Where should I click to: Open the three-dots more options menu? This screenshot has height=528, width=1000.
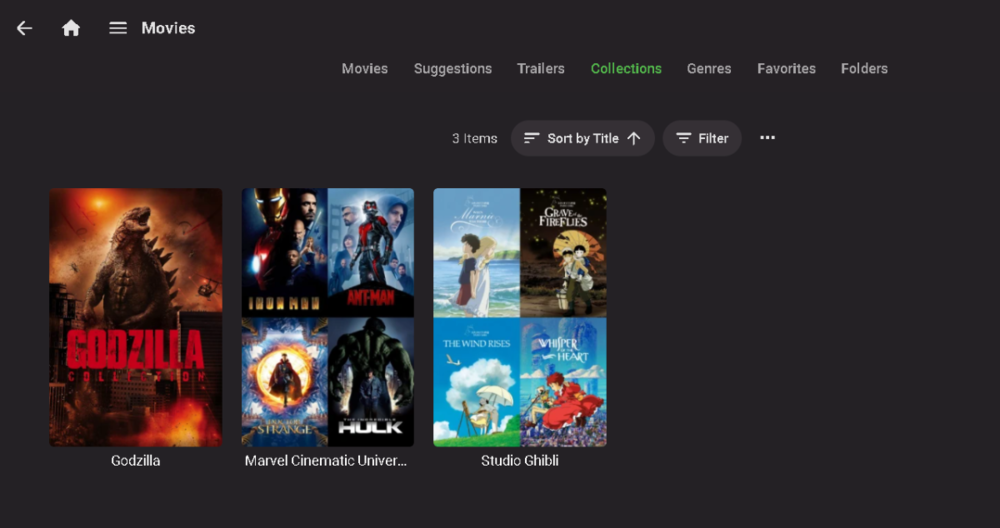767,138
